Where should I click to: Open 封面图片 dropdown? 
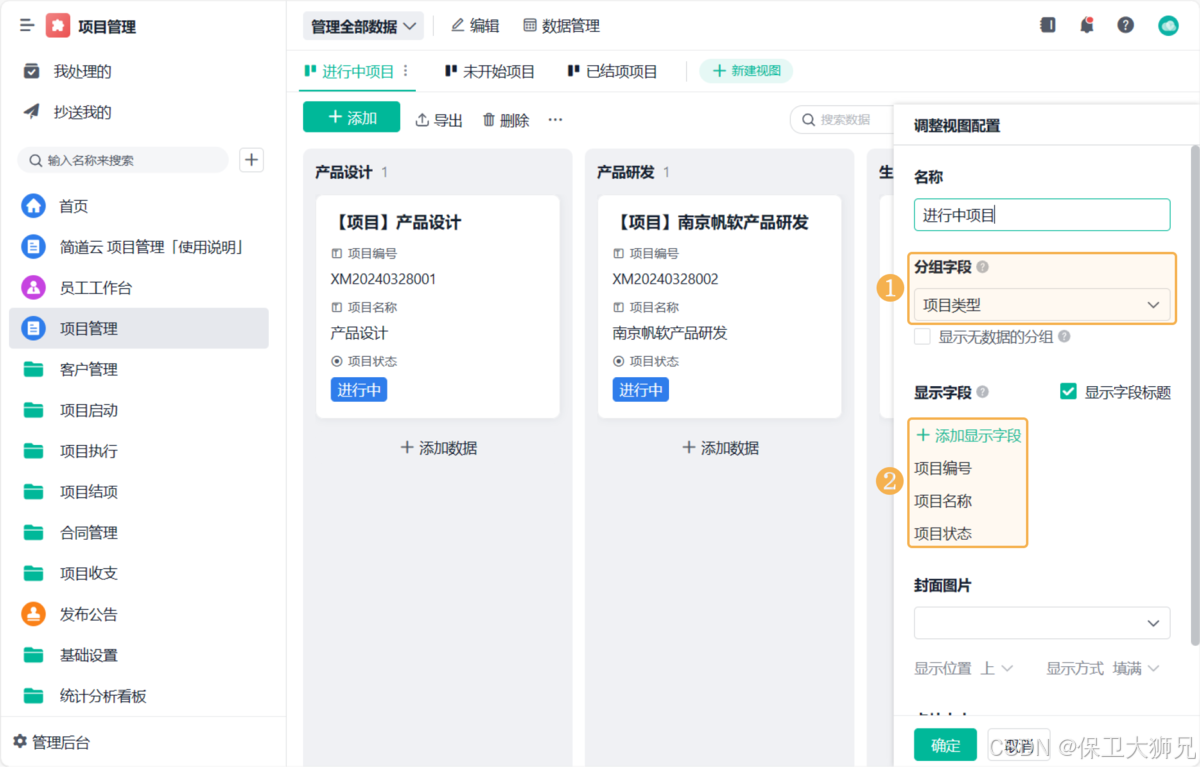pos(1042,622)
